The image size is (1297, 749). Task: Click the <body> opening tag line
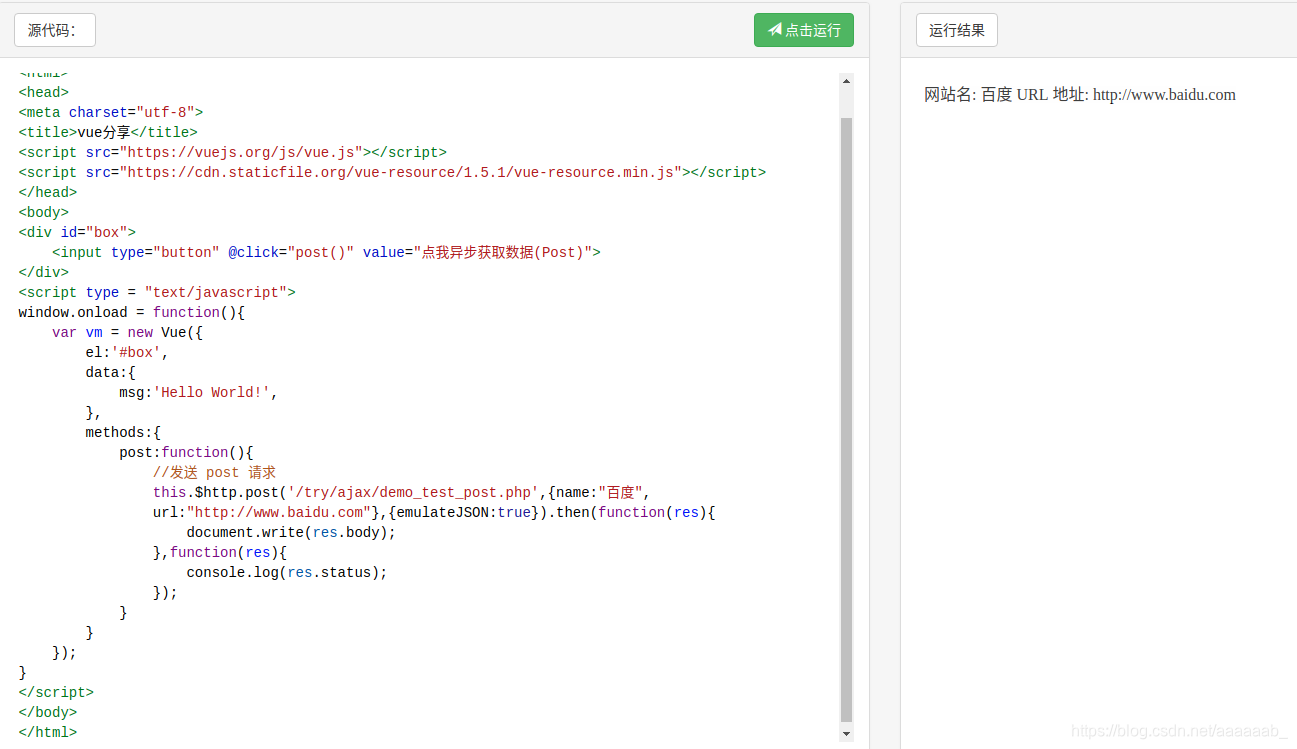click(43, 212)
